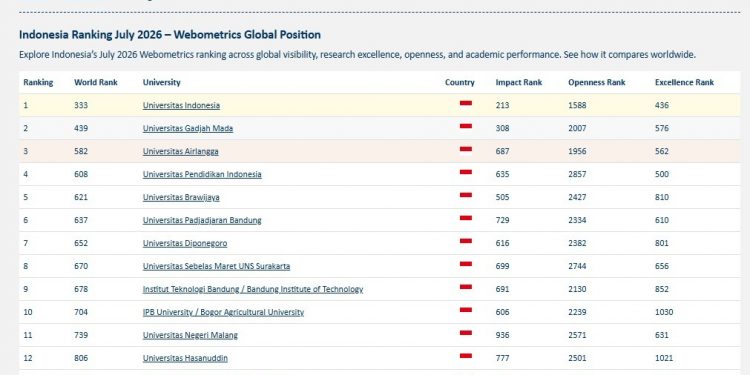Select world rank 806 cell
This screenshot has width=750, height=375.
click(81, 358)
